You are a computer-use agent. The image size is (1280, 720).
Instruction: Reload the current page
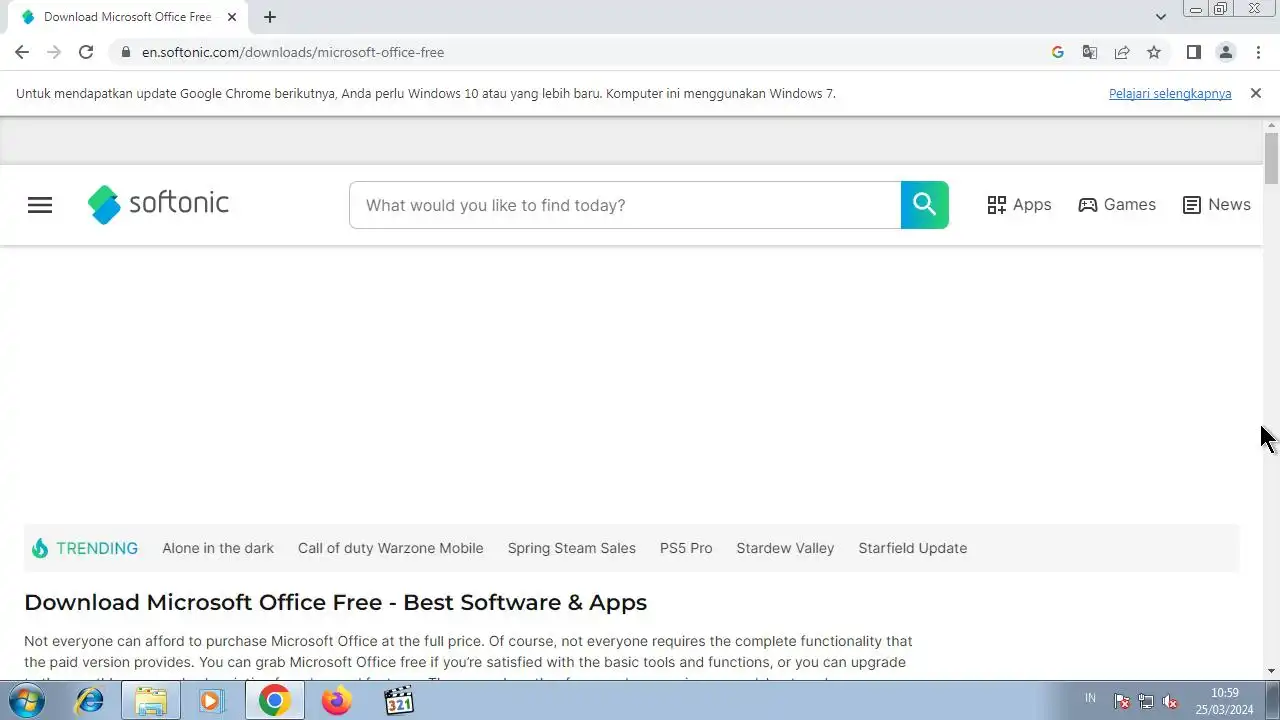pos(86,52)
